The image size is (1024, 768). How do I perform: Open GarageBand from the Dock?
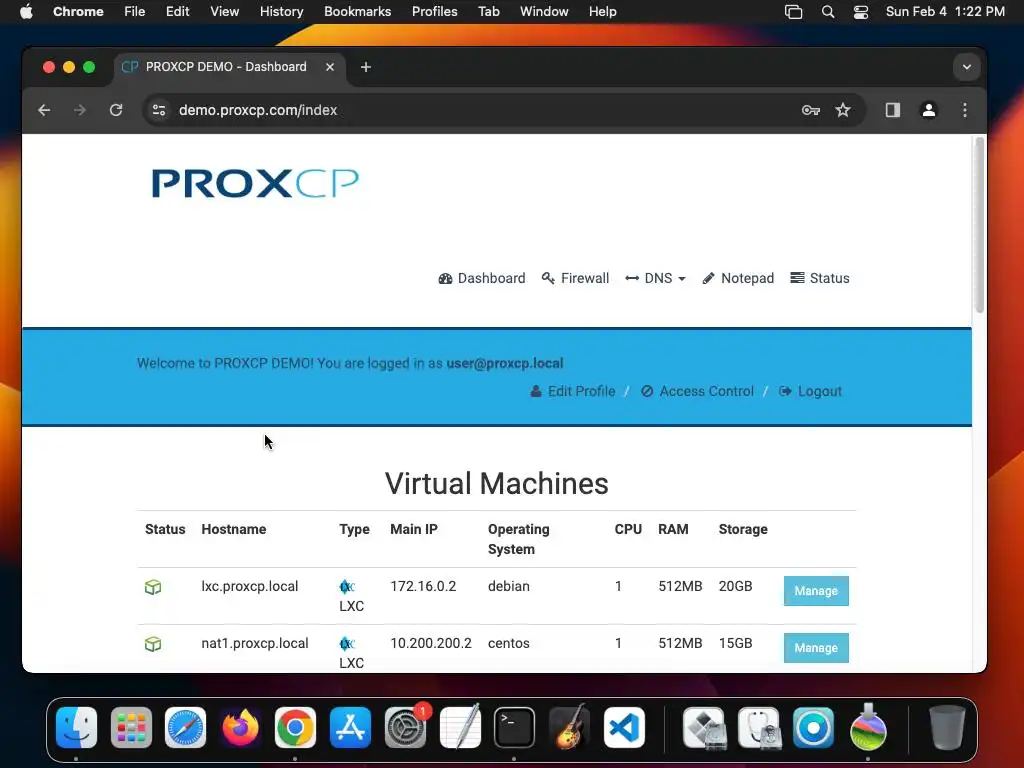pos(569,728)
